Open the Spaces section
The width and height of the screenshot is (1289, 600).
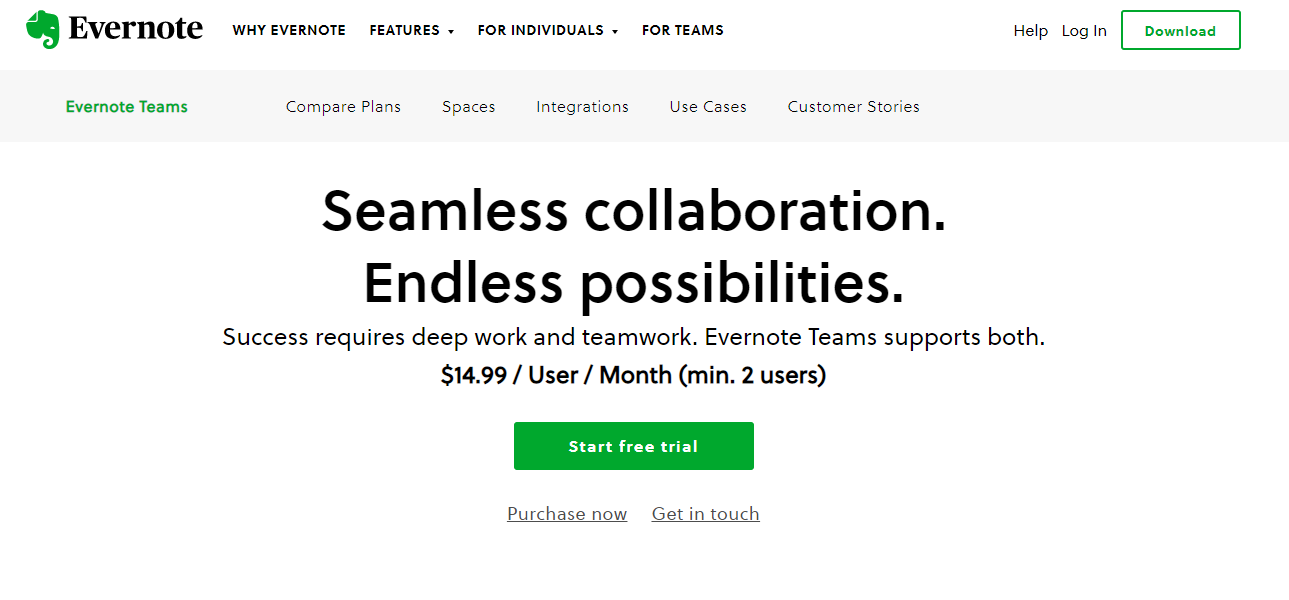tap(468, 106)
